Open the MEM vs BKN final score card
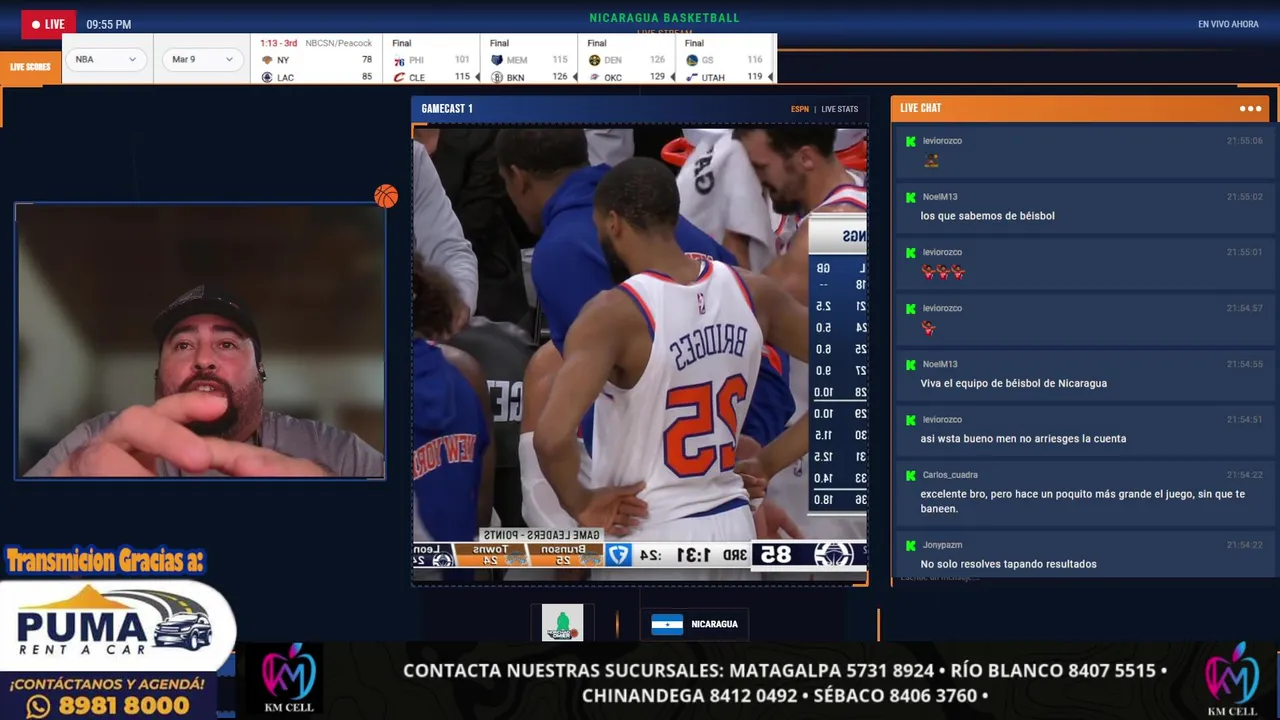The width and height of the screenshot is (1280, 720). [529, 60]
